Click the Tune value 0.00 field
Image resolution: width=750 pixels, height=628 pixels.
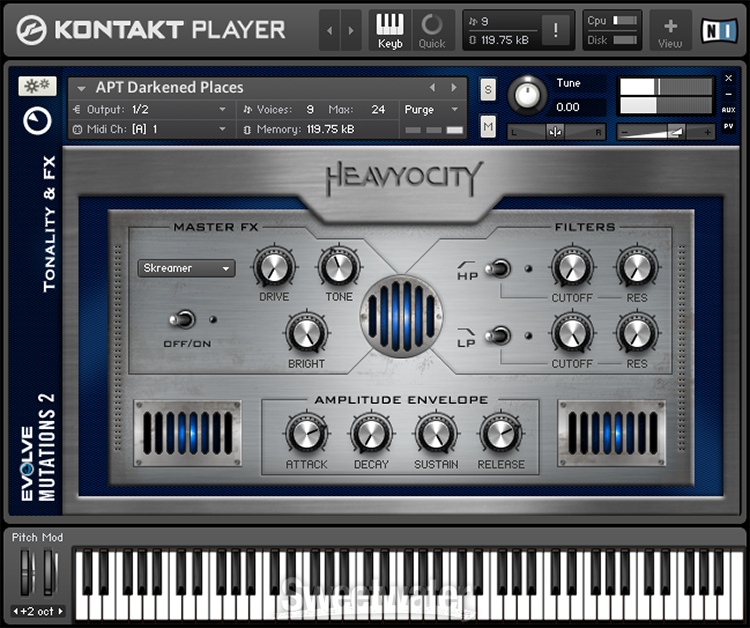point(579,107)
